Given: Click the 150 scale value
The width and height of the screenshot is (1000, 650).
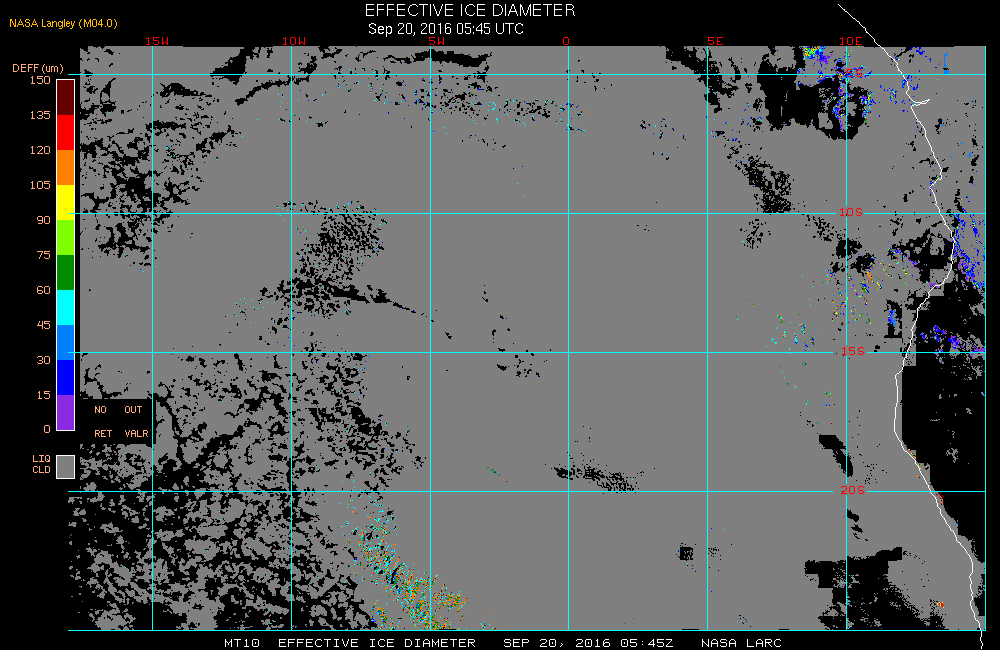Looking at the screenshot, I should click(x=40, y=80).
